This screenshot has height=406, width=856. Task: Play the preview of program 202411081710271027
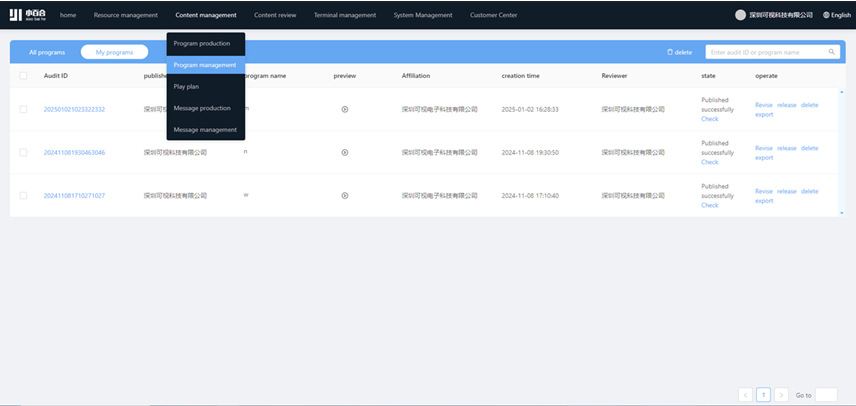tap(345, 196)
